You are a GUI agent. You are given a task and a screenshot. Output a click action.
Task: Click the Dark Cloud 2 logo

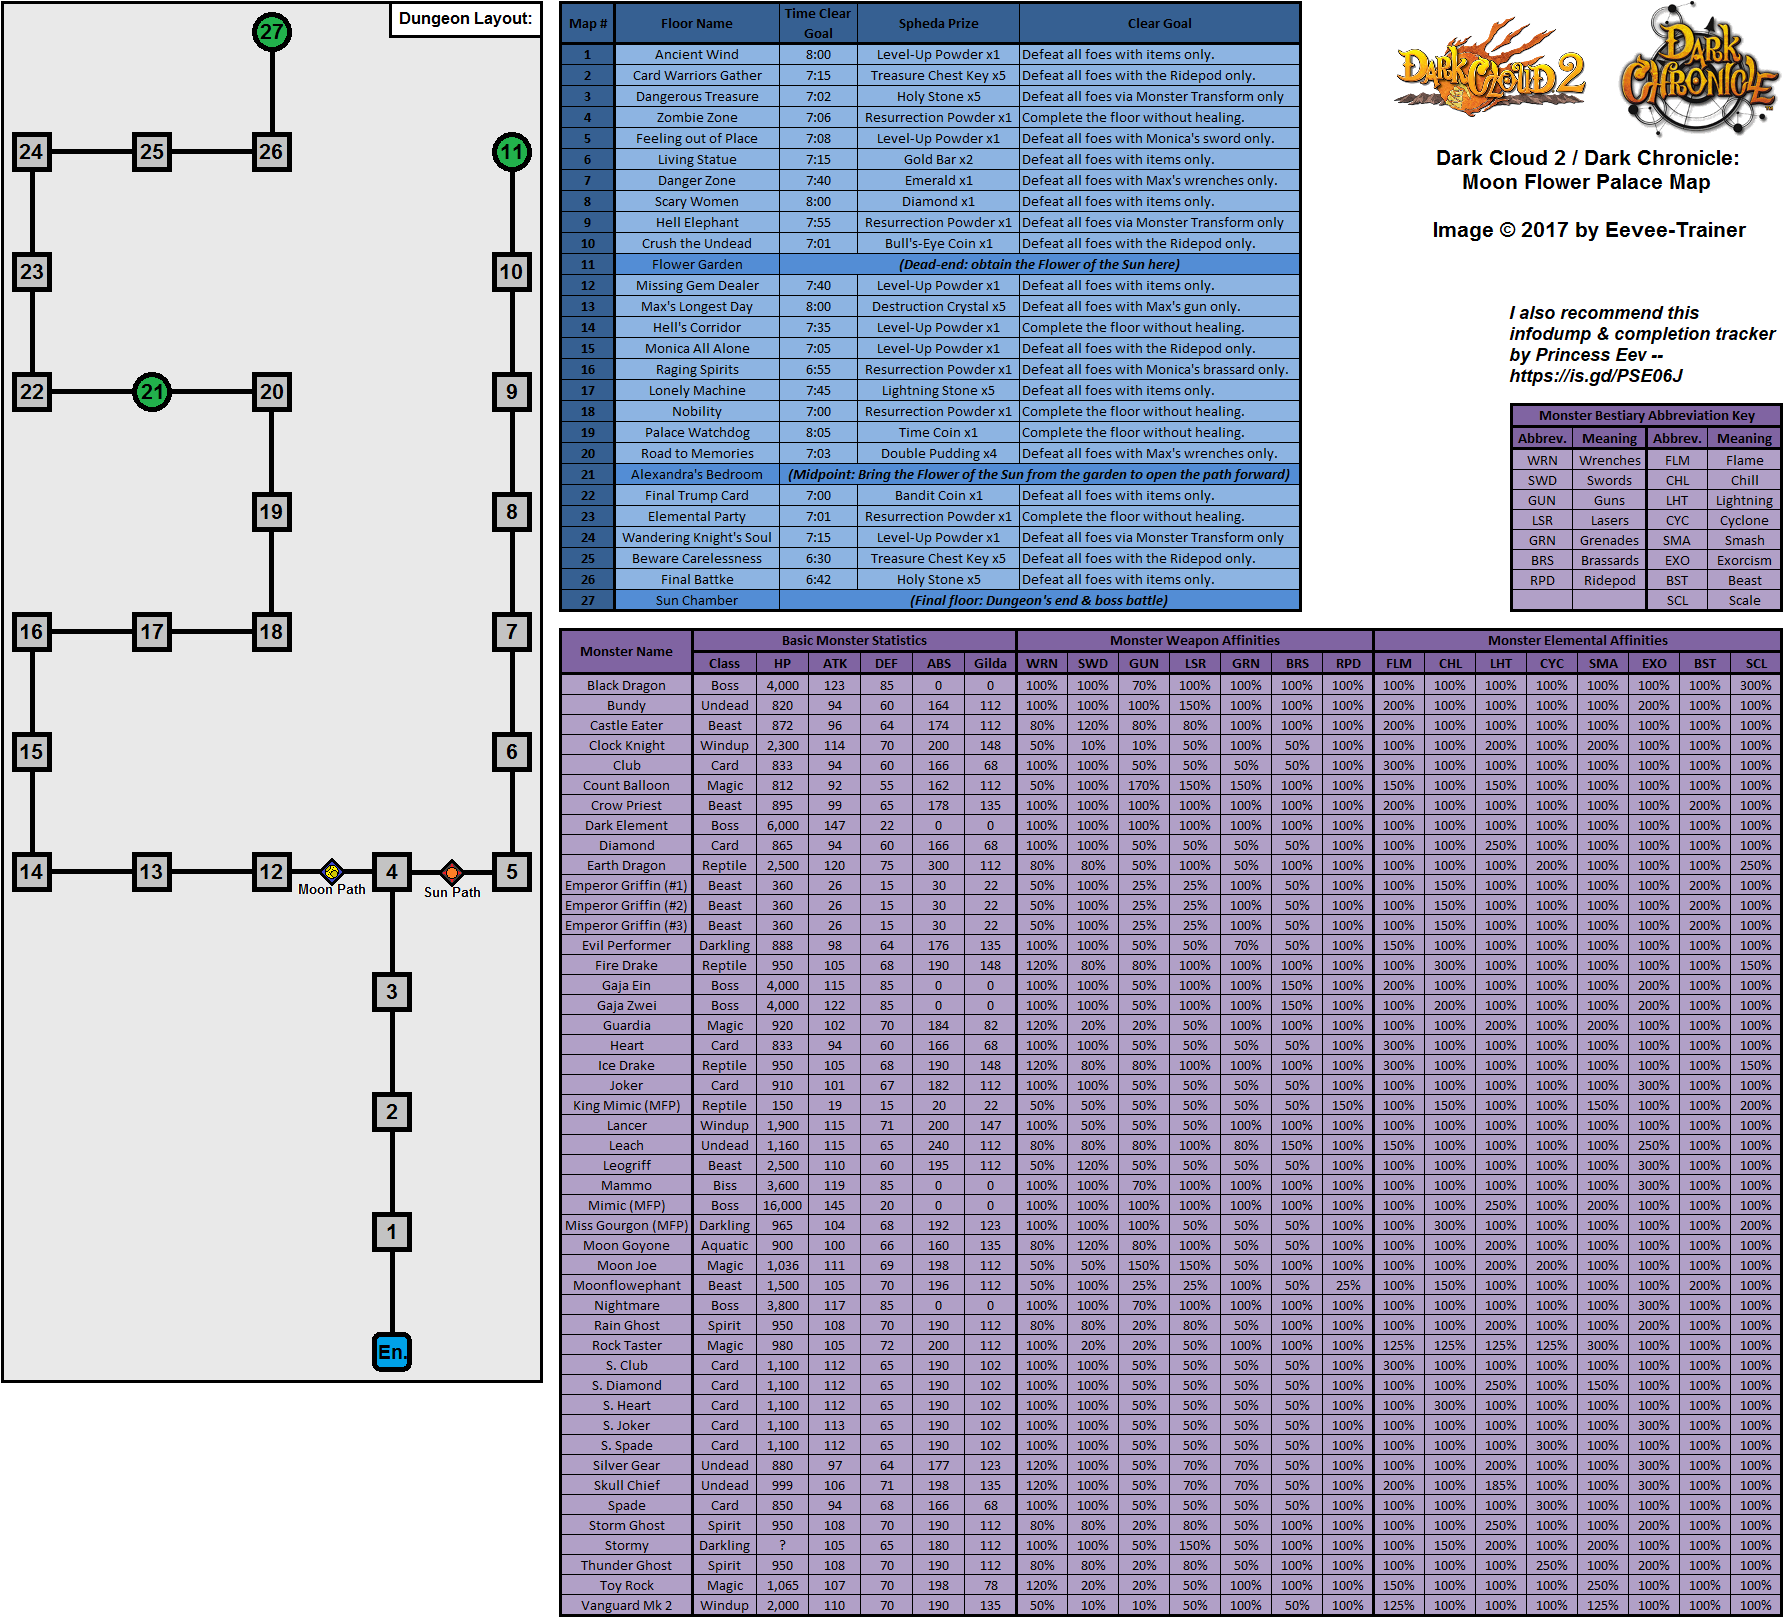point(1490,67)
